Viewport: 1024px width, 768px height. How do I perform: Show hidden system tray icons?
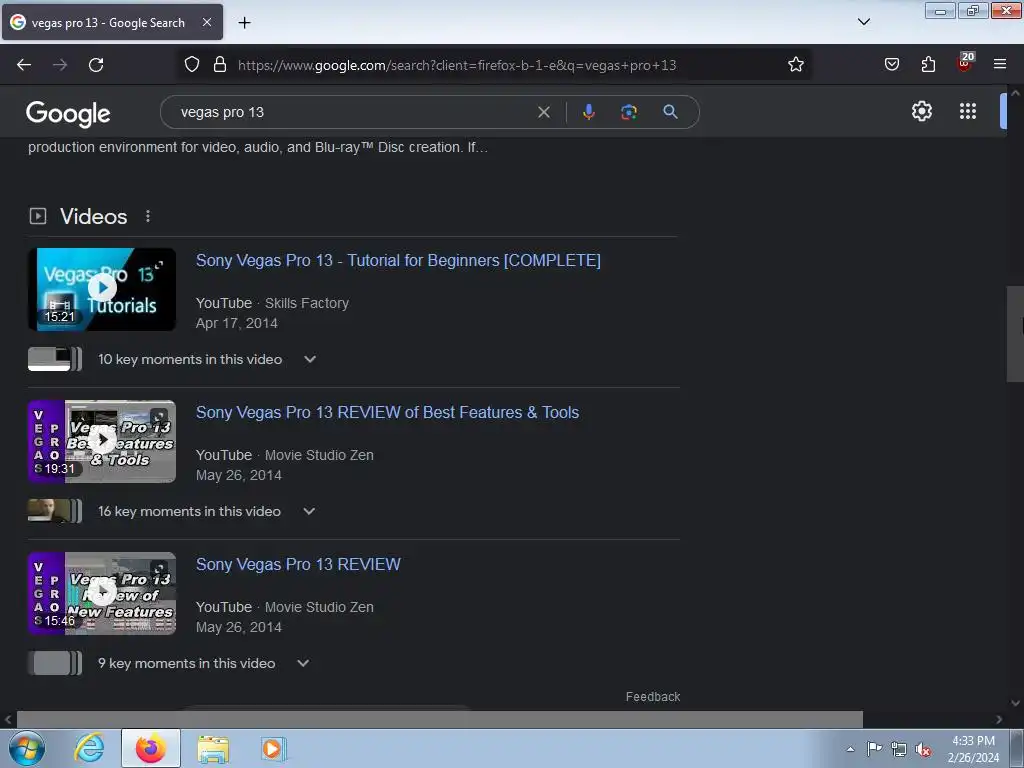[x=850, y=749]
